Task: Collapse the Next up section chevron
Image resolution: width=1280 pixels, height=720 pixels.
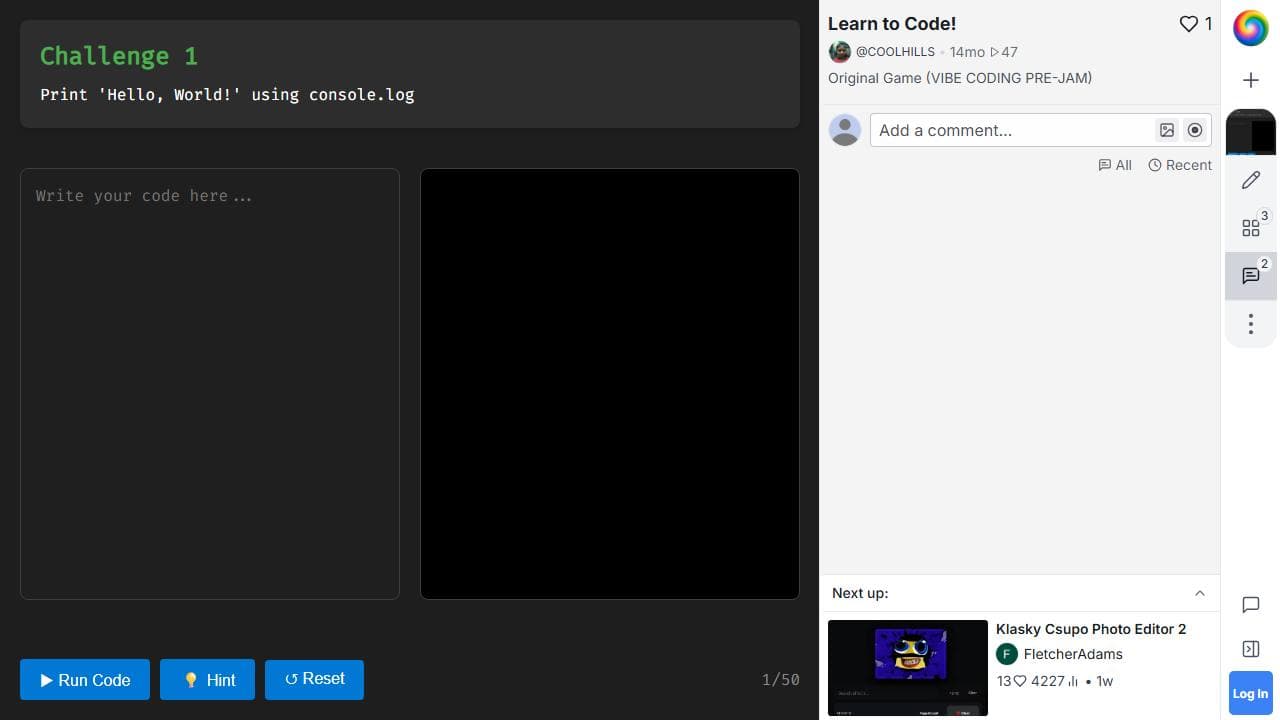Action: 1199,593
